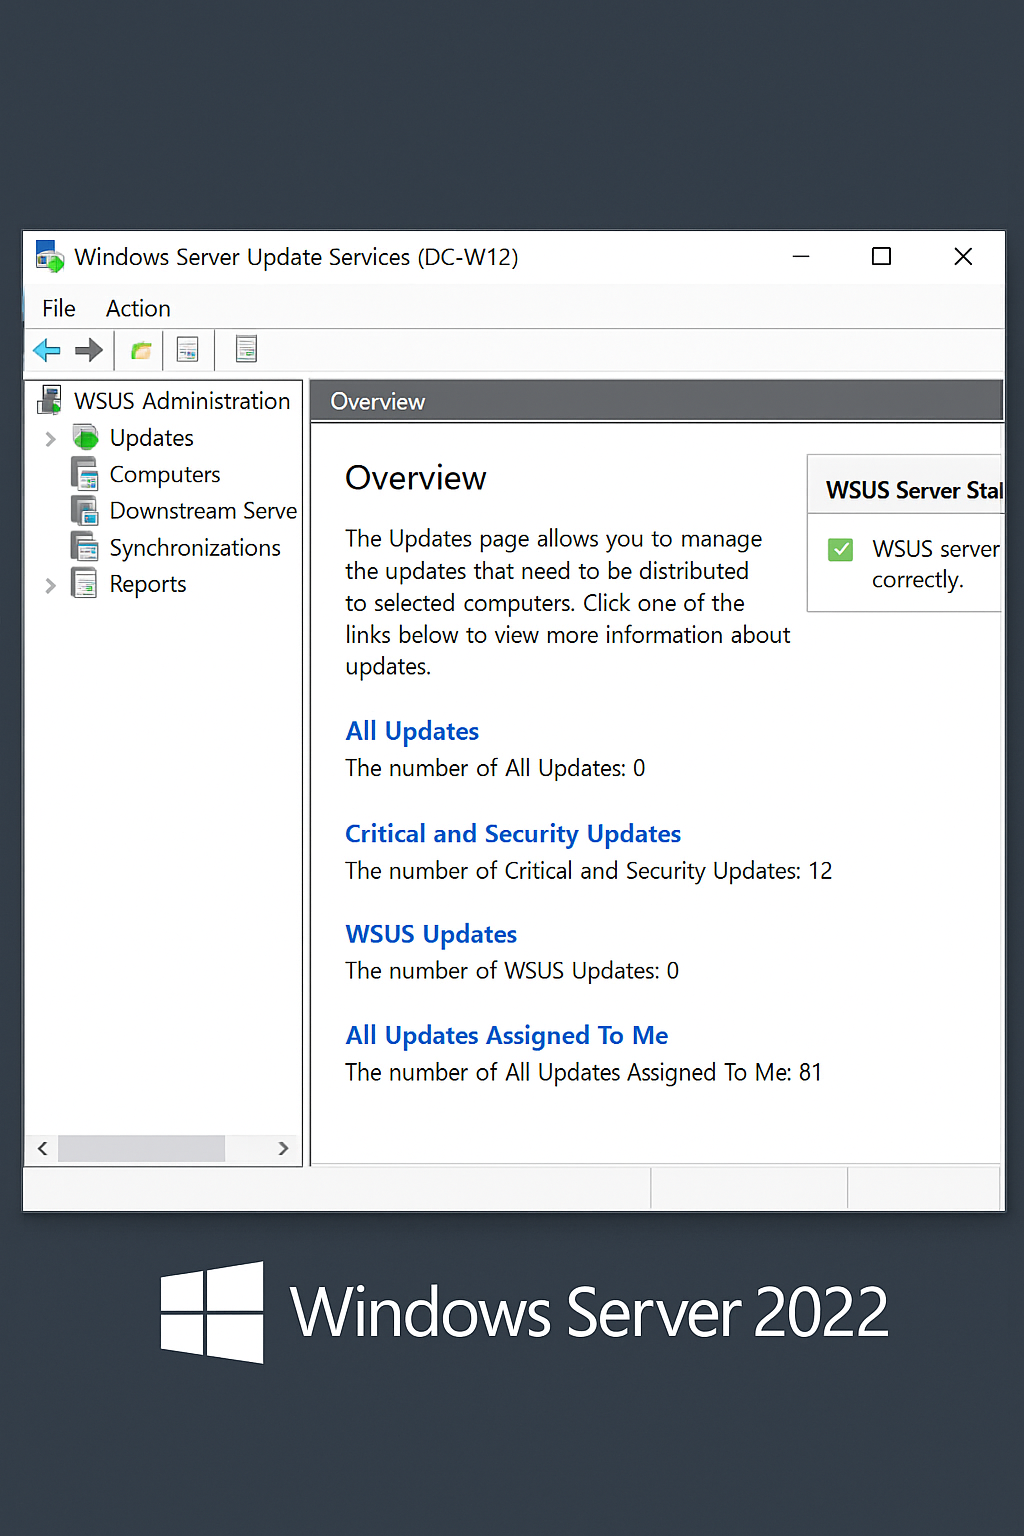The image size is (1024, 1536).
Task: Select the Updates node icon
Action: [x=84, y=437]
